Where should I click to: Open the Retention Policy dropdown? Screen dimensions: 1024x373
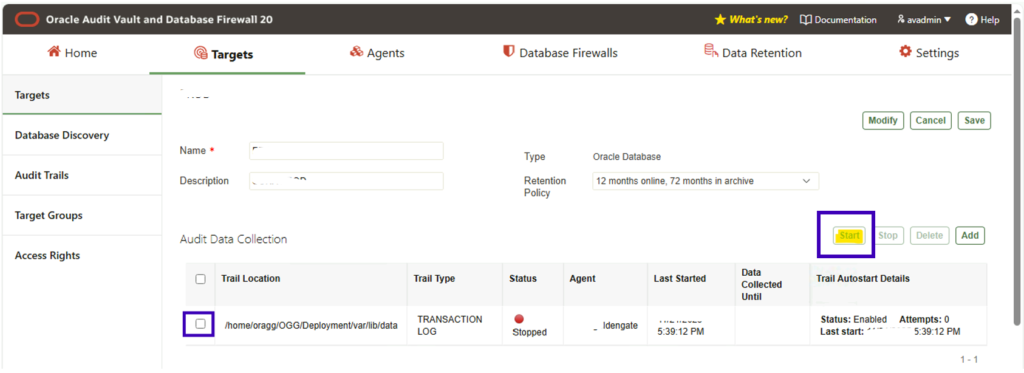(x=705, y=181)
